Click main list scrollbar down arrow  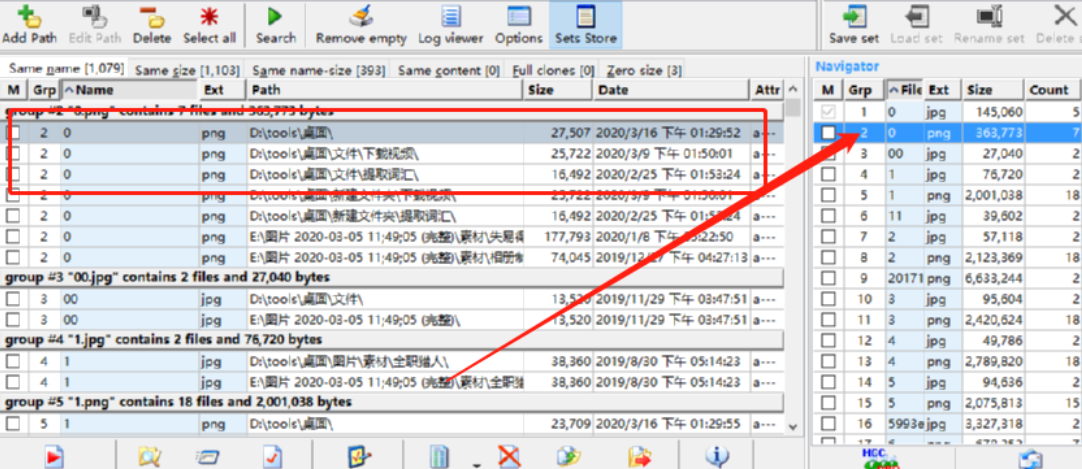coord(793,428)
